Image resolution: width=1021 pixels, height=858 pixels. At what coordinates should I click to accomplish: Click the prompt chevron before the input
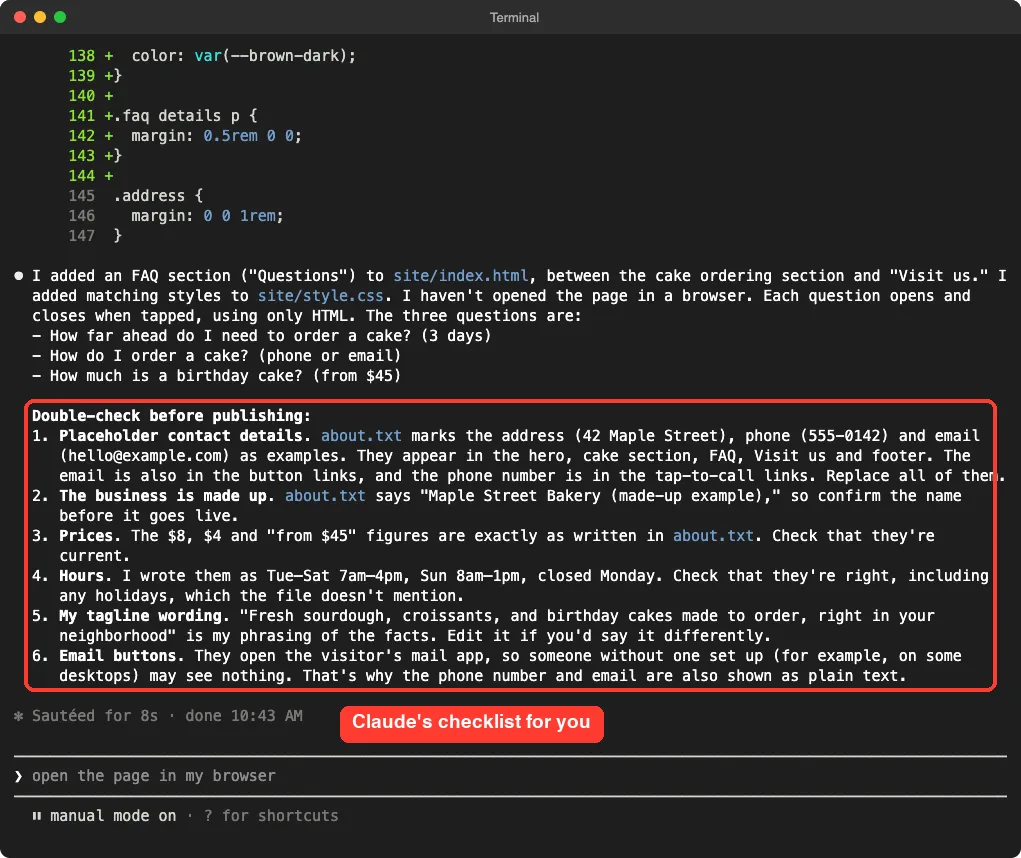click(18, 777)
